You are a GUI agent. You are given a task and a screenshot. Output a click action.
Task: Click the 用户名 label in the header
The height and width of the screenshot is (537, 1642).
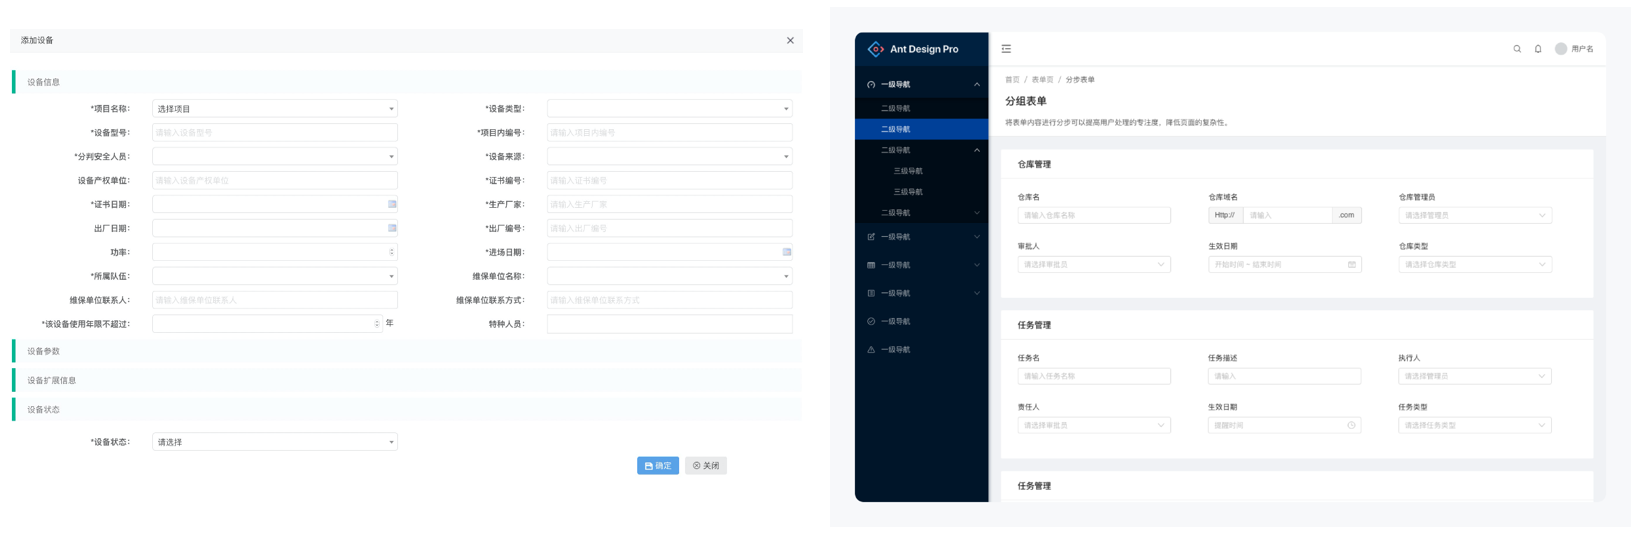point(1582,49)
